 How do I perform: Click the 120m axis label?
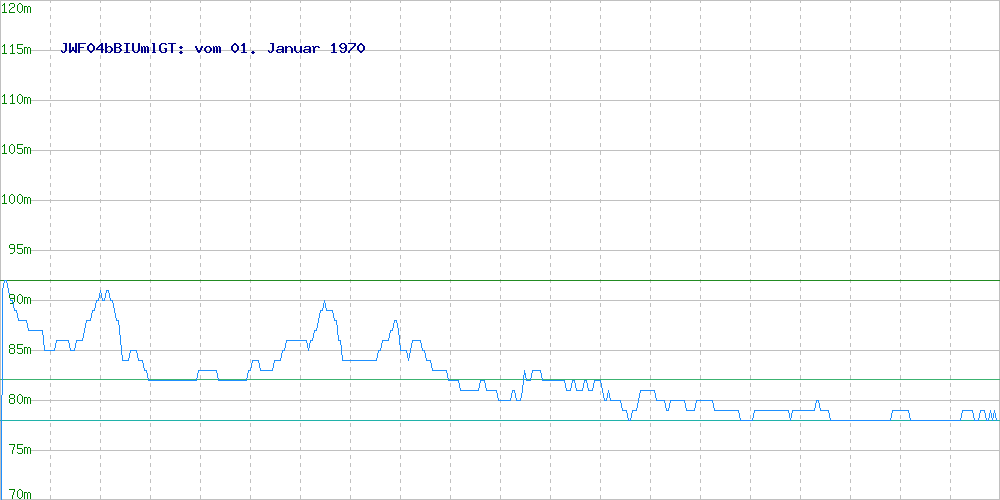(17, 8)
